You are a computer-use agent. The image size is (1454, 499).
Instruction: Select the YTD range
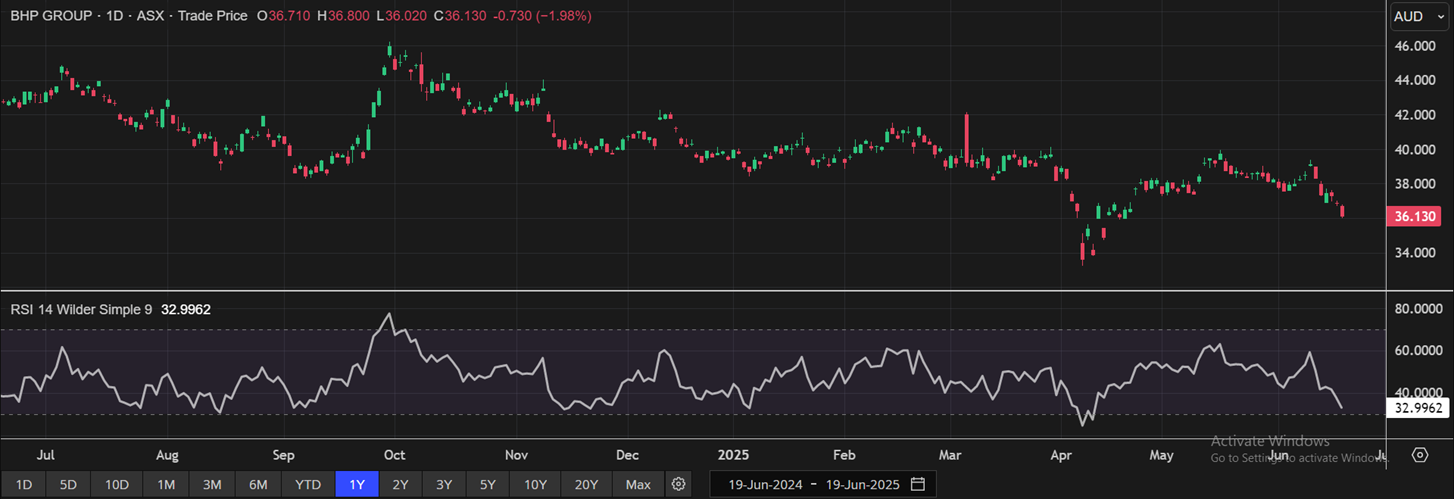[x=308, y=485]
